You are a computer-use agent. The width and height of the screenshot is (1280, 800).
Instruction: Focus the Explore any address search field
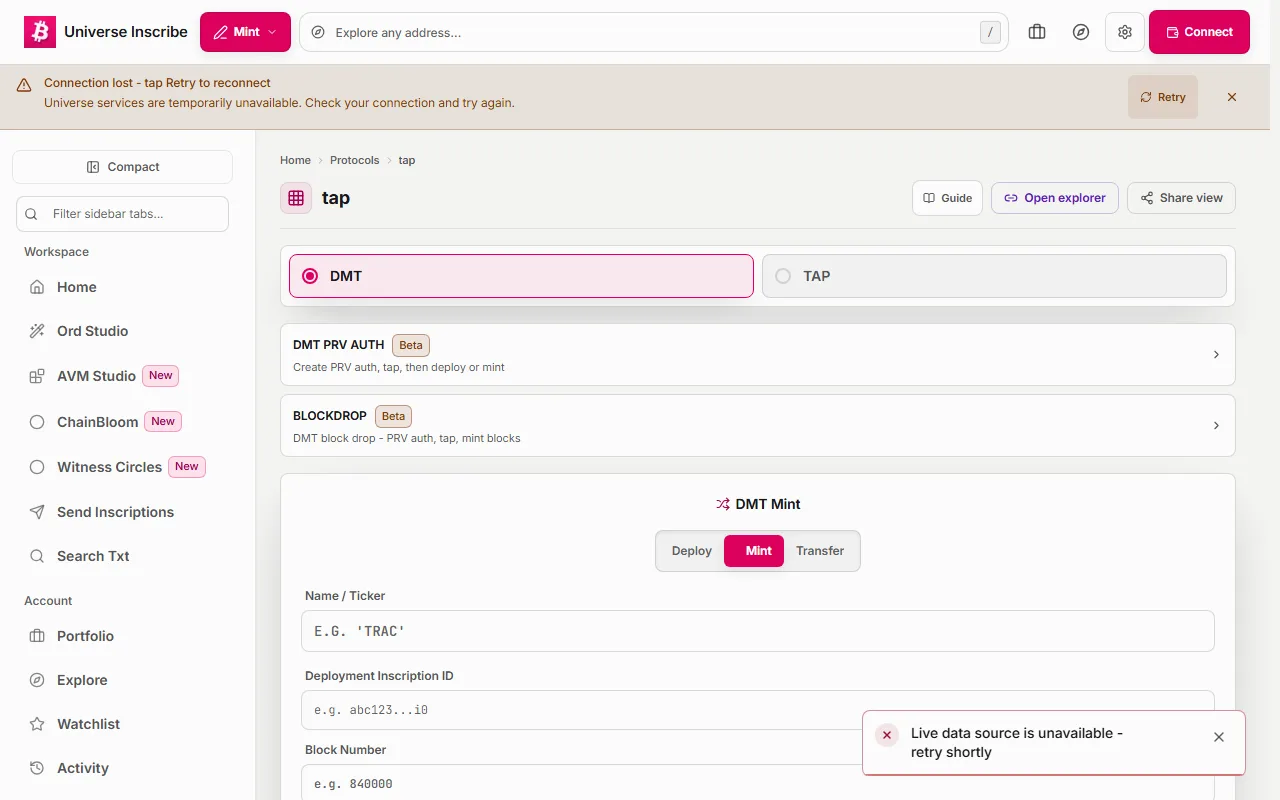pos(654,32)
